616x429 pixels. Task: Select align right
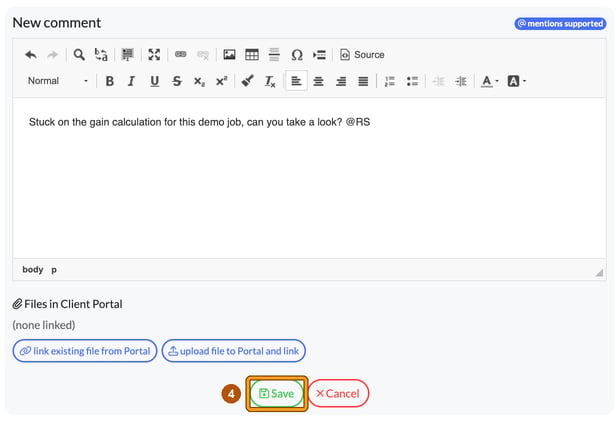tap(341, 81)
